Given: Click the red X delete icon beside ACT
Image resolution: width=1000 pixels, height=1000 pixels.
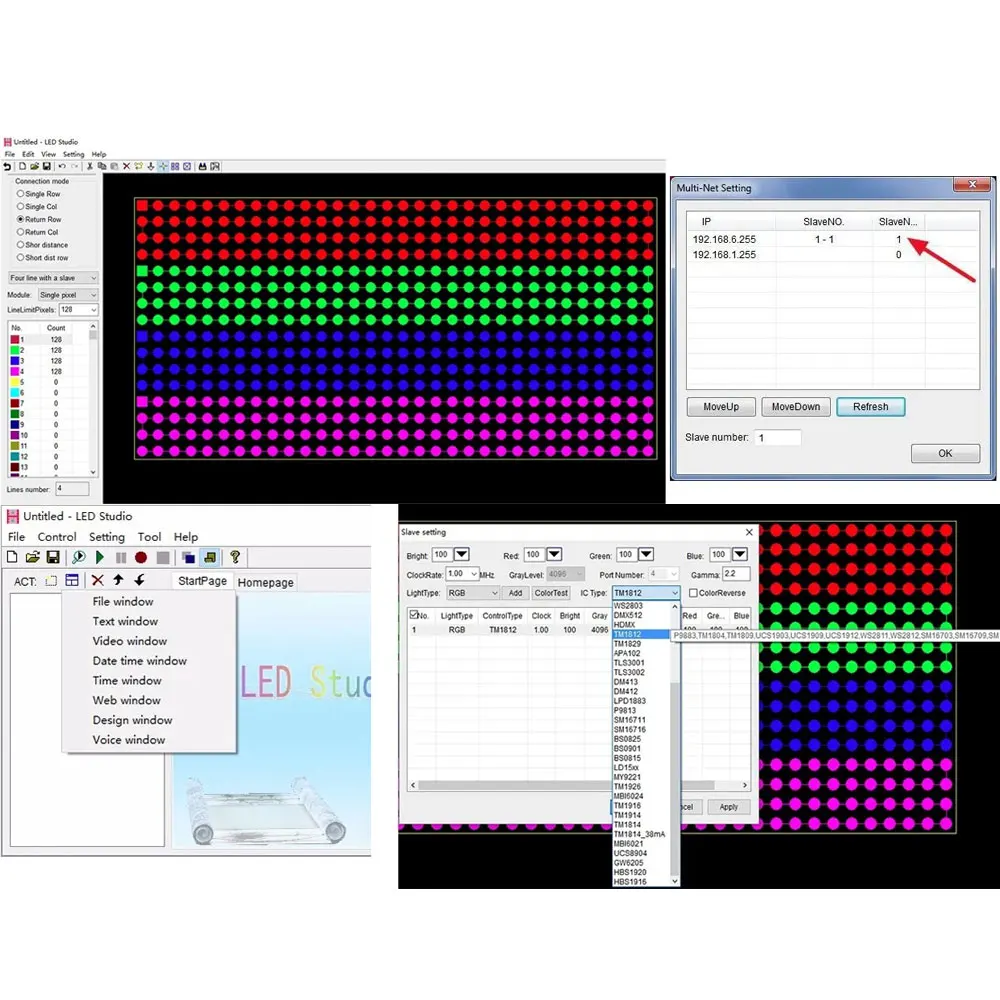Looking at the screenshot, I should coord(98,580).
